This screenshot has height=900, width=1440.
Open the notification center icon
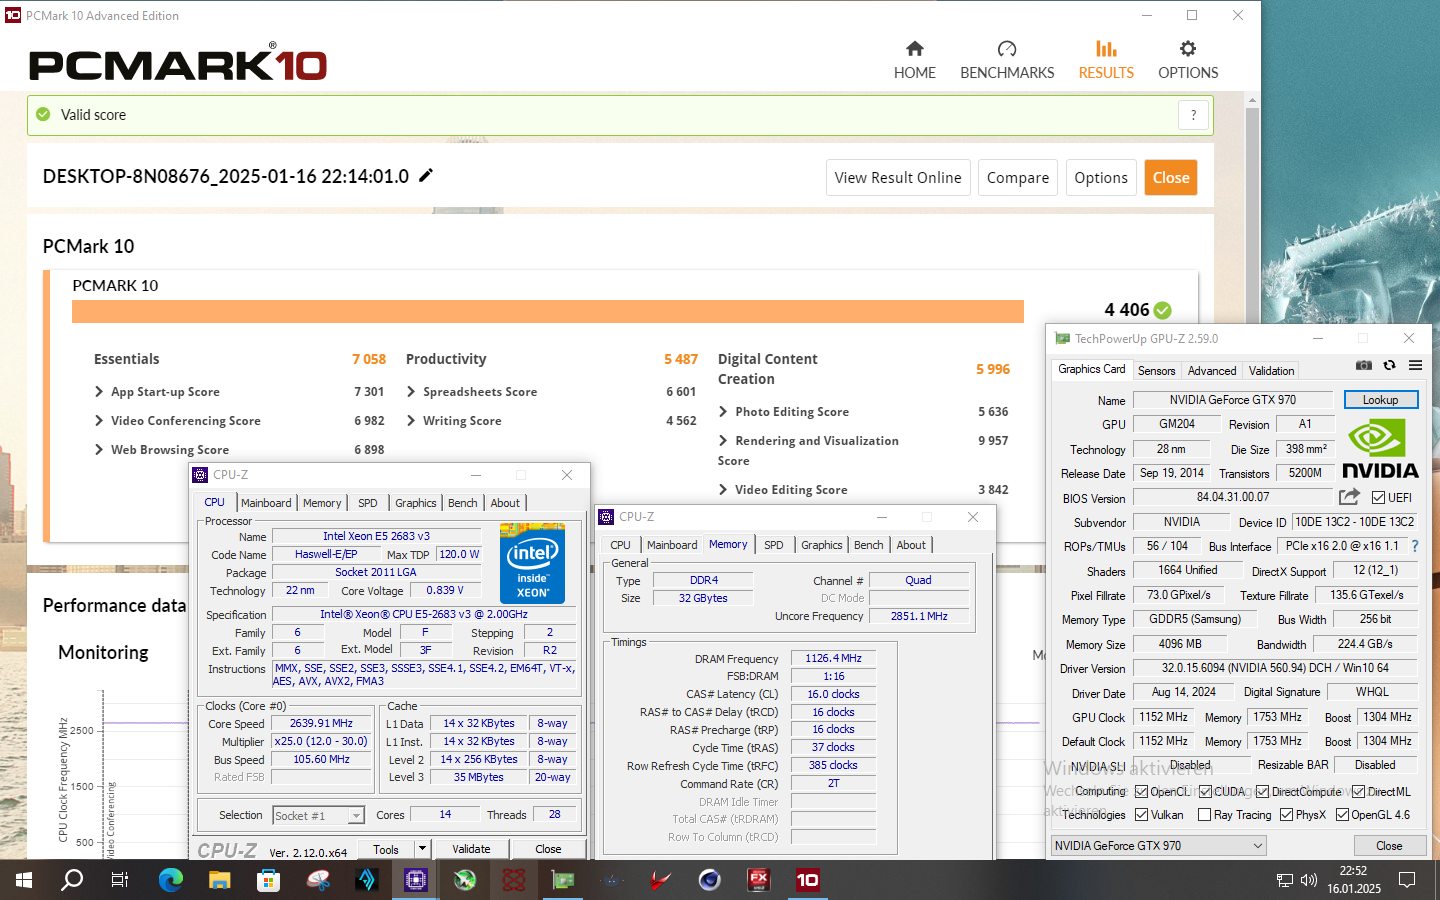point(1407,880)
